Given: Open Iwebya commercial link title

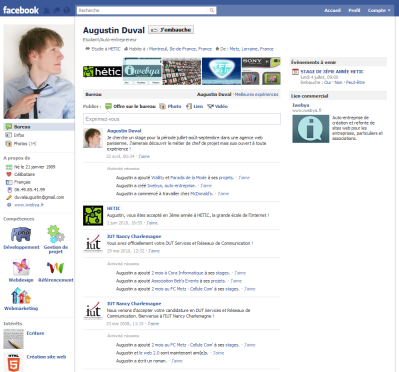Looking at the screenshot, I should pyautogui.click(x=301, y=105).
